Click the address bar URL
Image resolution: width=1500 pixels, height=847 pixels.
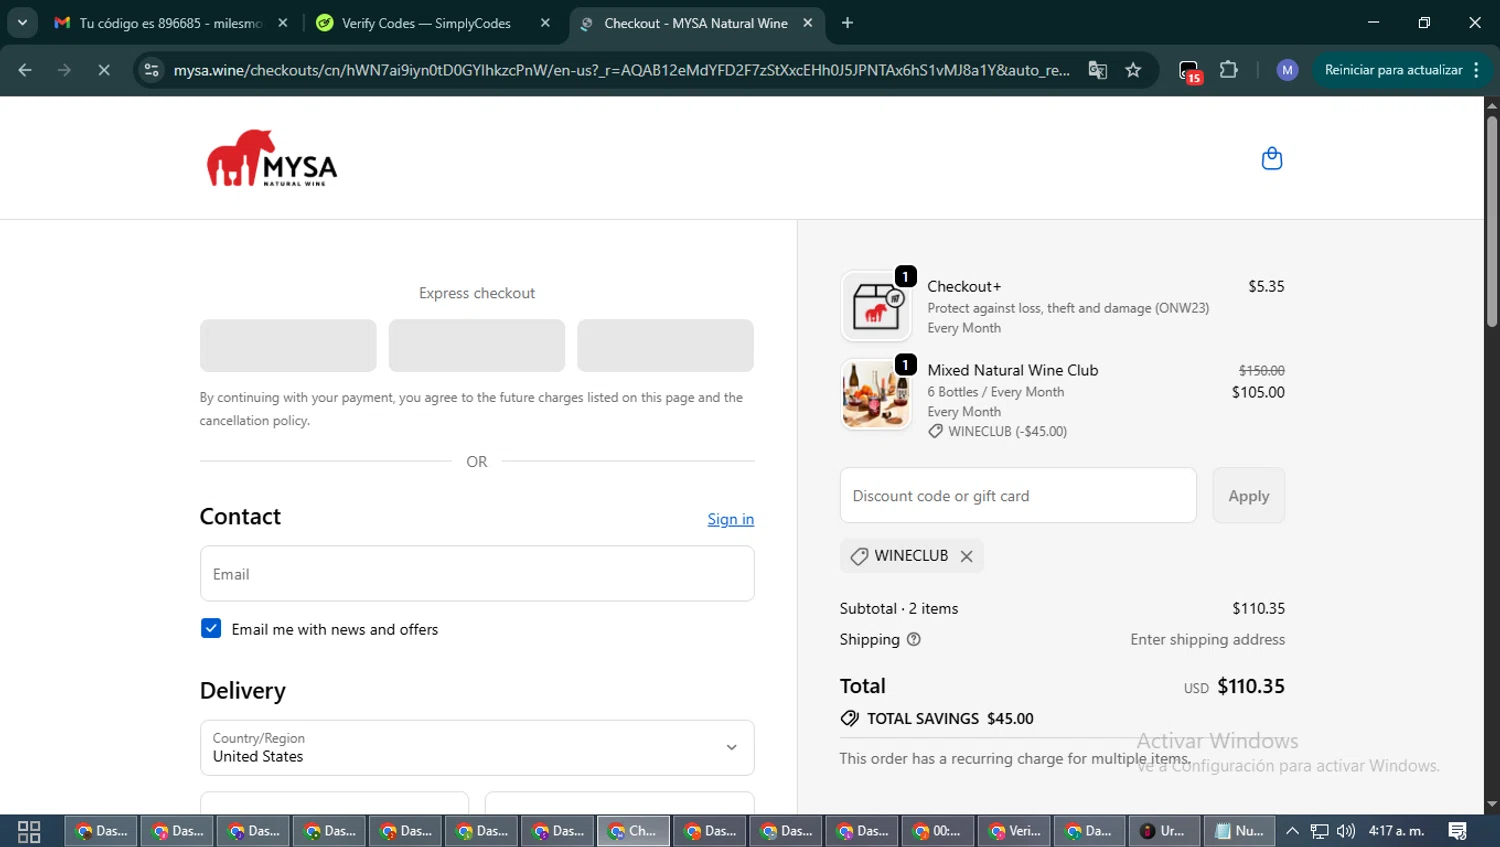coord(620,70)
